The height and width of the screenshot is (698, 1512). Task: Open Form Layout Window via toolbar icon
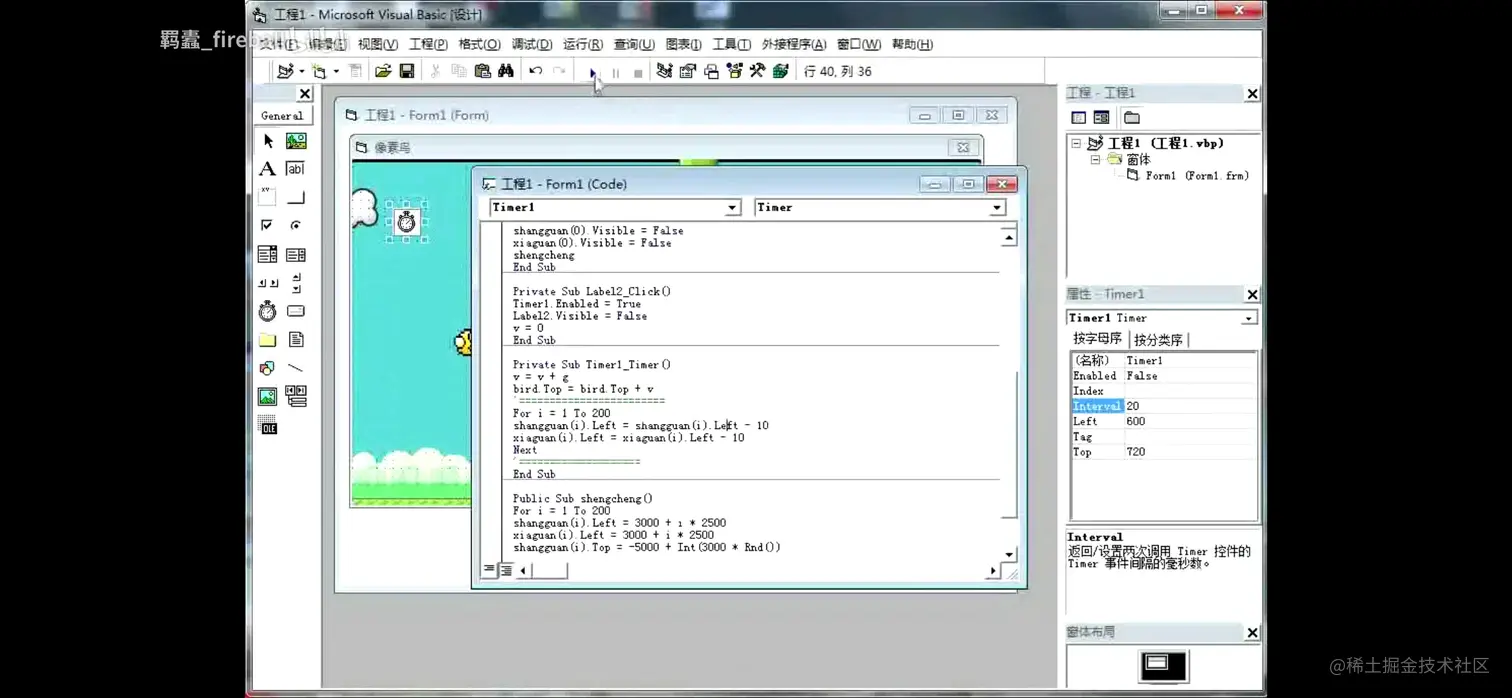[x=711, y=71]
